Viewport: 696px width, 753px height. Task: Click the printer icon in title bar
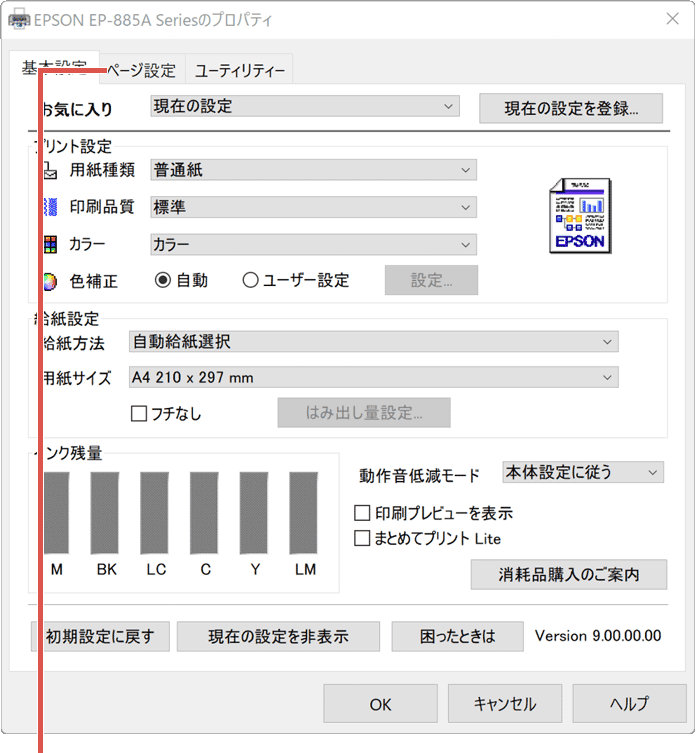coord(19,20)
